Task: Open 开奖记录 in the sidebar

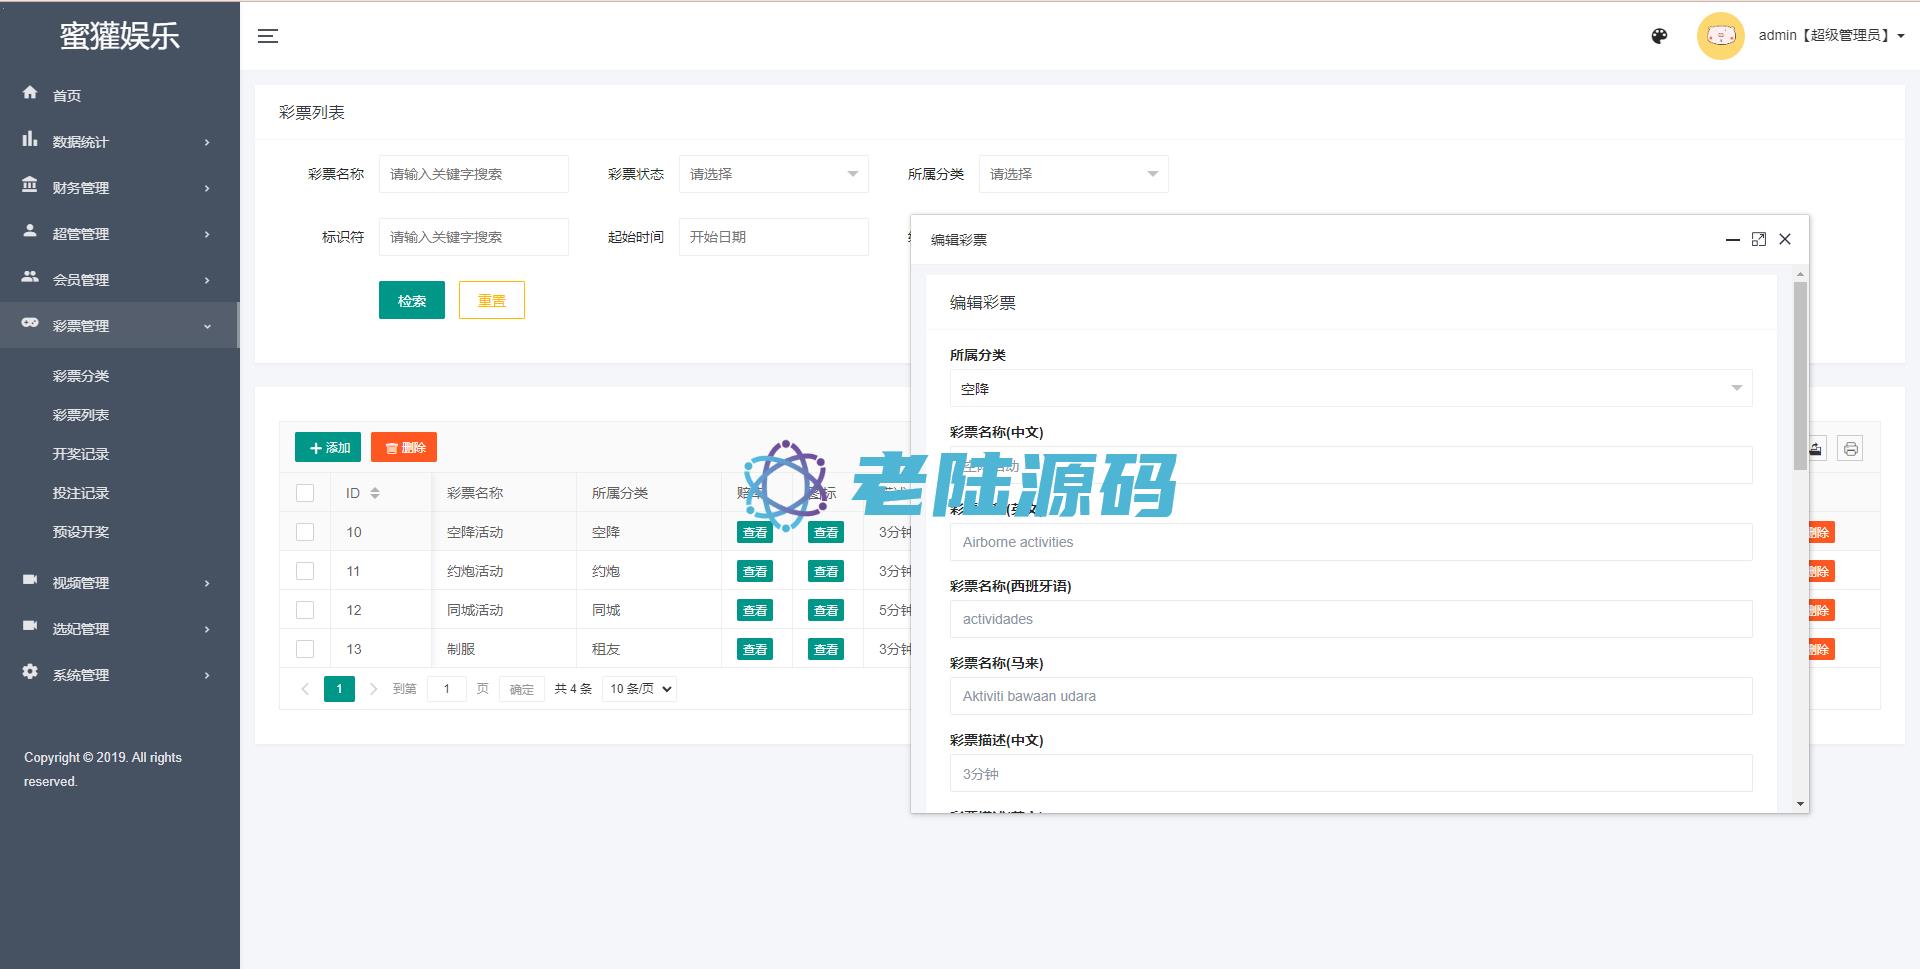Action: [x=81, y=454]
